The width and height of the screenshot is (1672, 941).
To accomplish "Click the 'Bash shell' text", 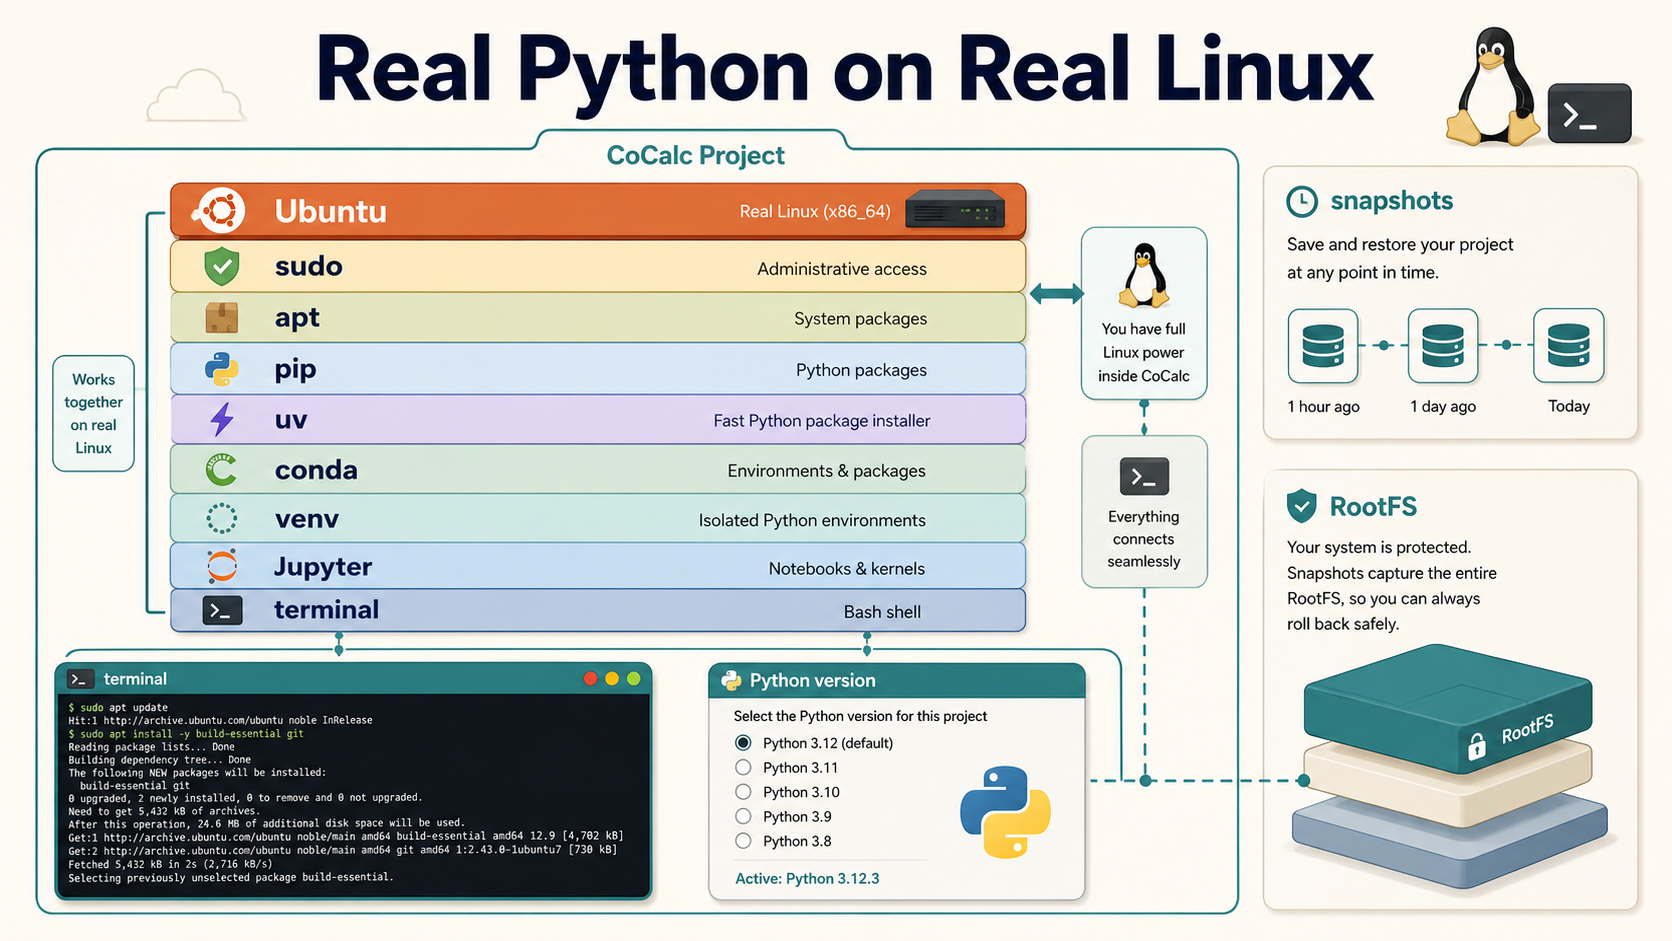I will point(882,611).
